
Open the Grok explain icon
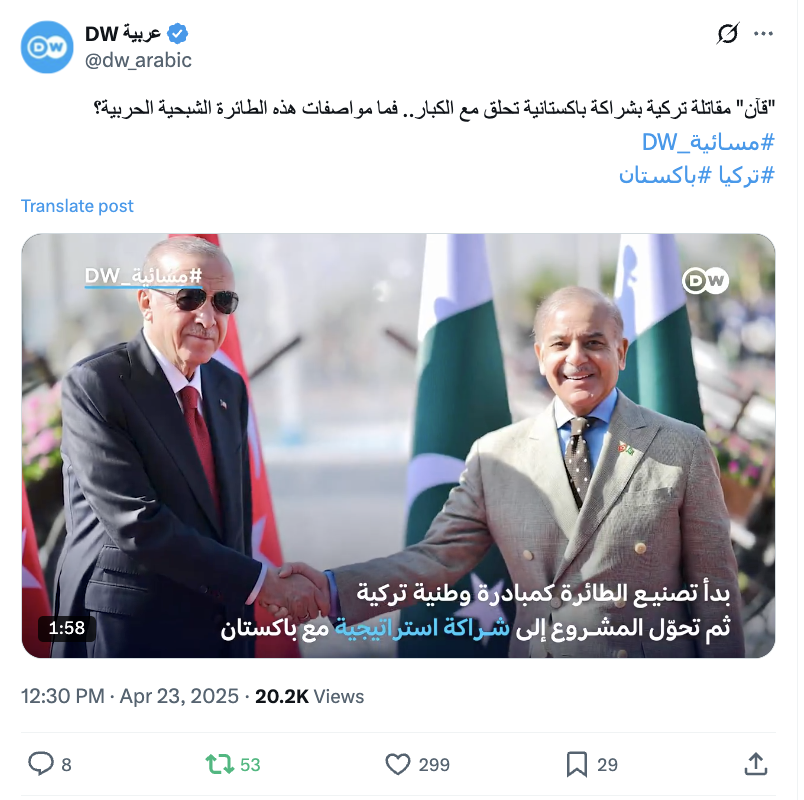(728, 34)
